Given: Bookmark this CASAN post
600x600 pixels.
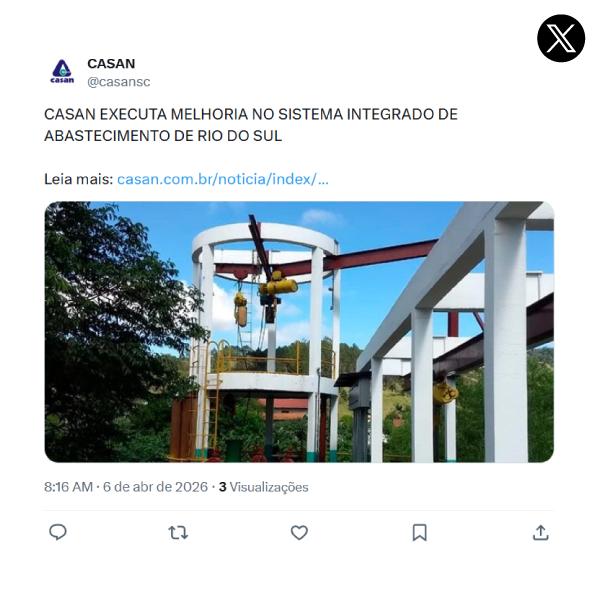Looking at the screenshot, I should [x=419, y=532].
